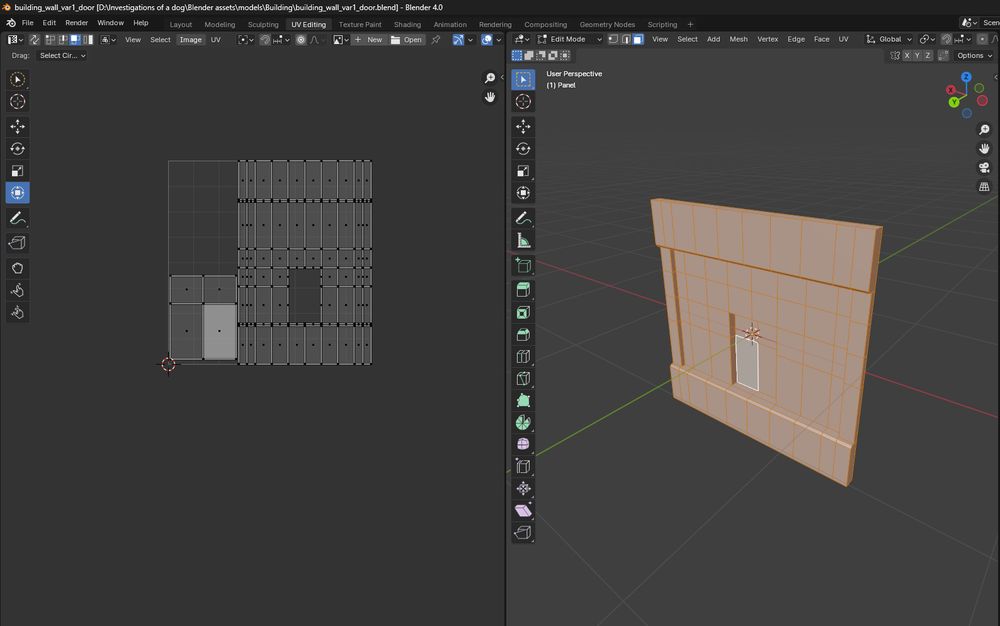Screen dimensions: 1000x626
Task: Expand the UV editor overlays dropdown arrow
Action: coord(499,40)
